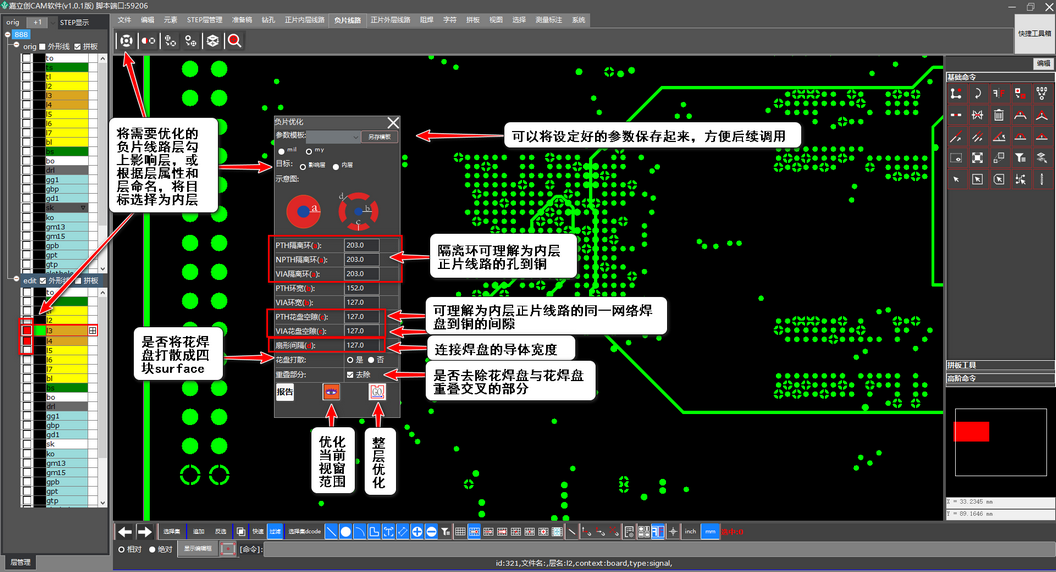Select the 相对 radio button
The image size is (1056, 572).
point(122,549)
